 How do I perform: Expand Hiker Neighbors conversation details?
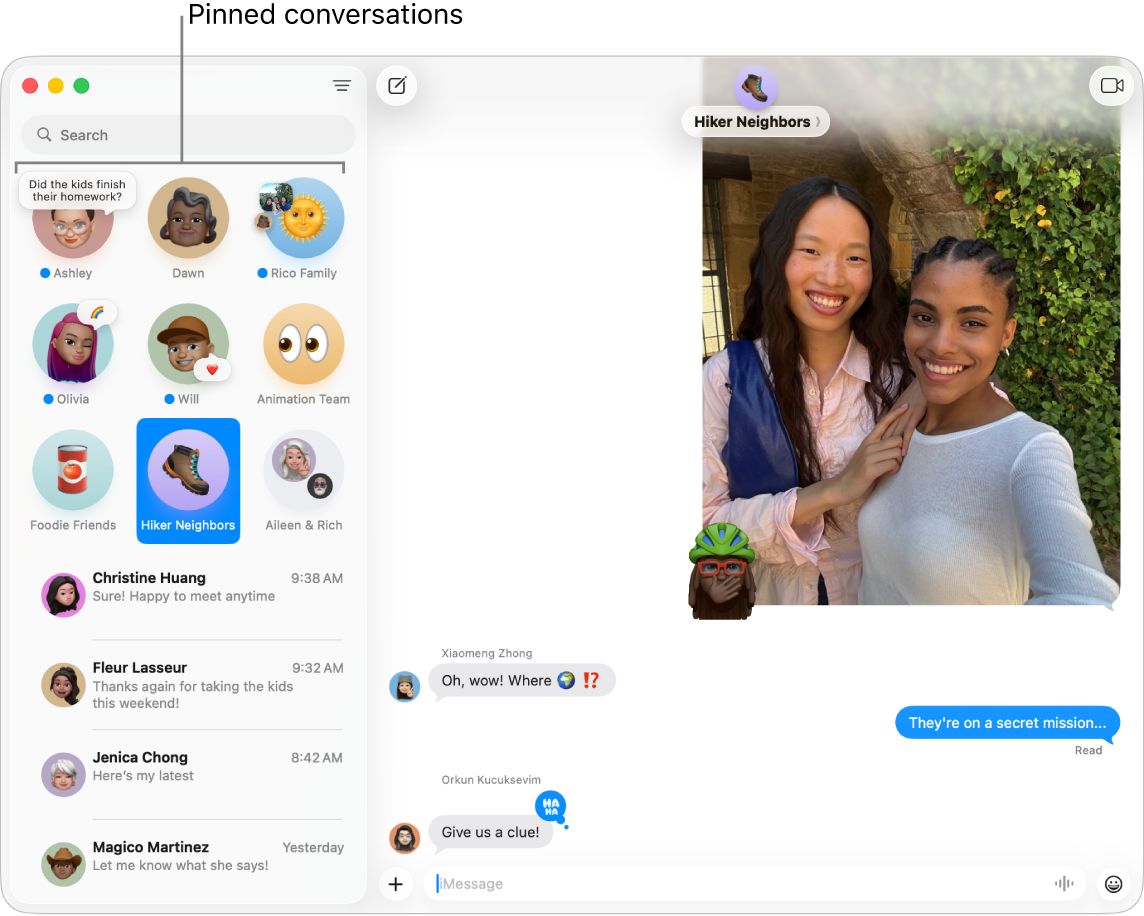(755, 121)
